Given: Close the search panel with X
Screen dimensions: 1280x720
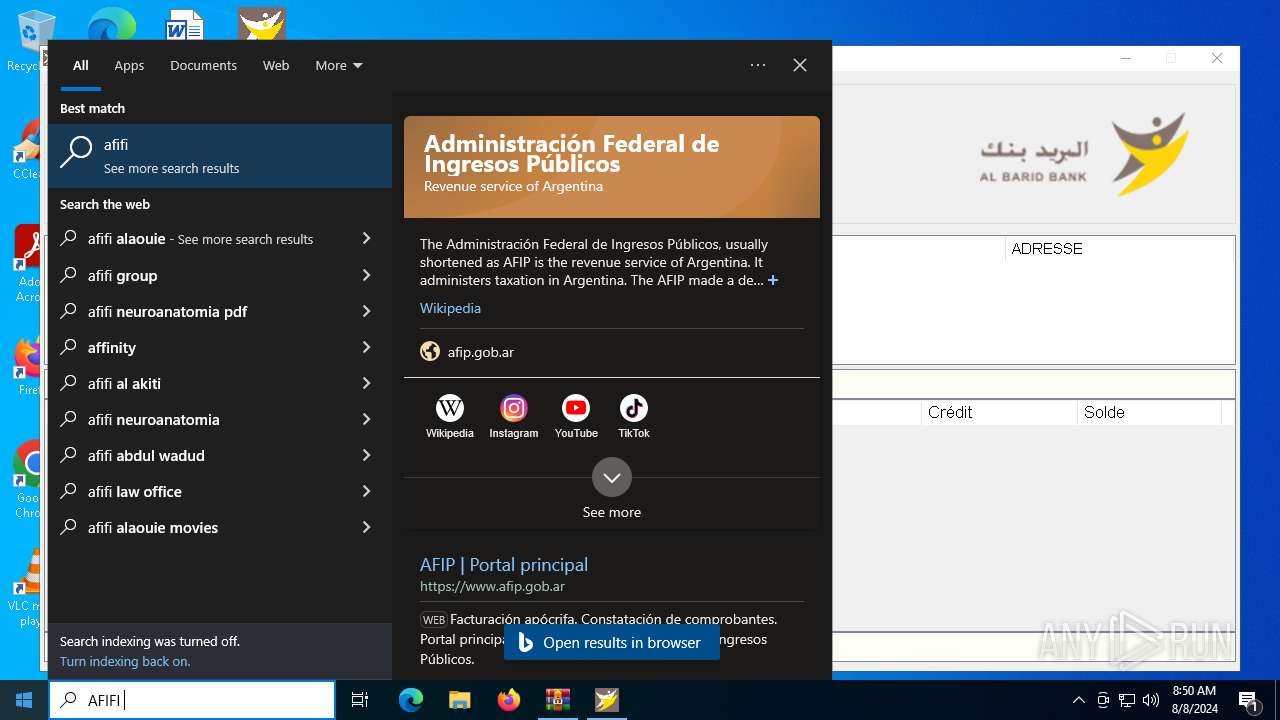Looking at the screenshot, I should click(x=800, y=65).
